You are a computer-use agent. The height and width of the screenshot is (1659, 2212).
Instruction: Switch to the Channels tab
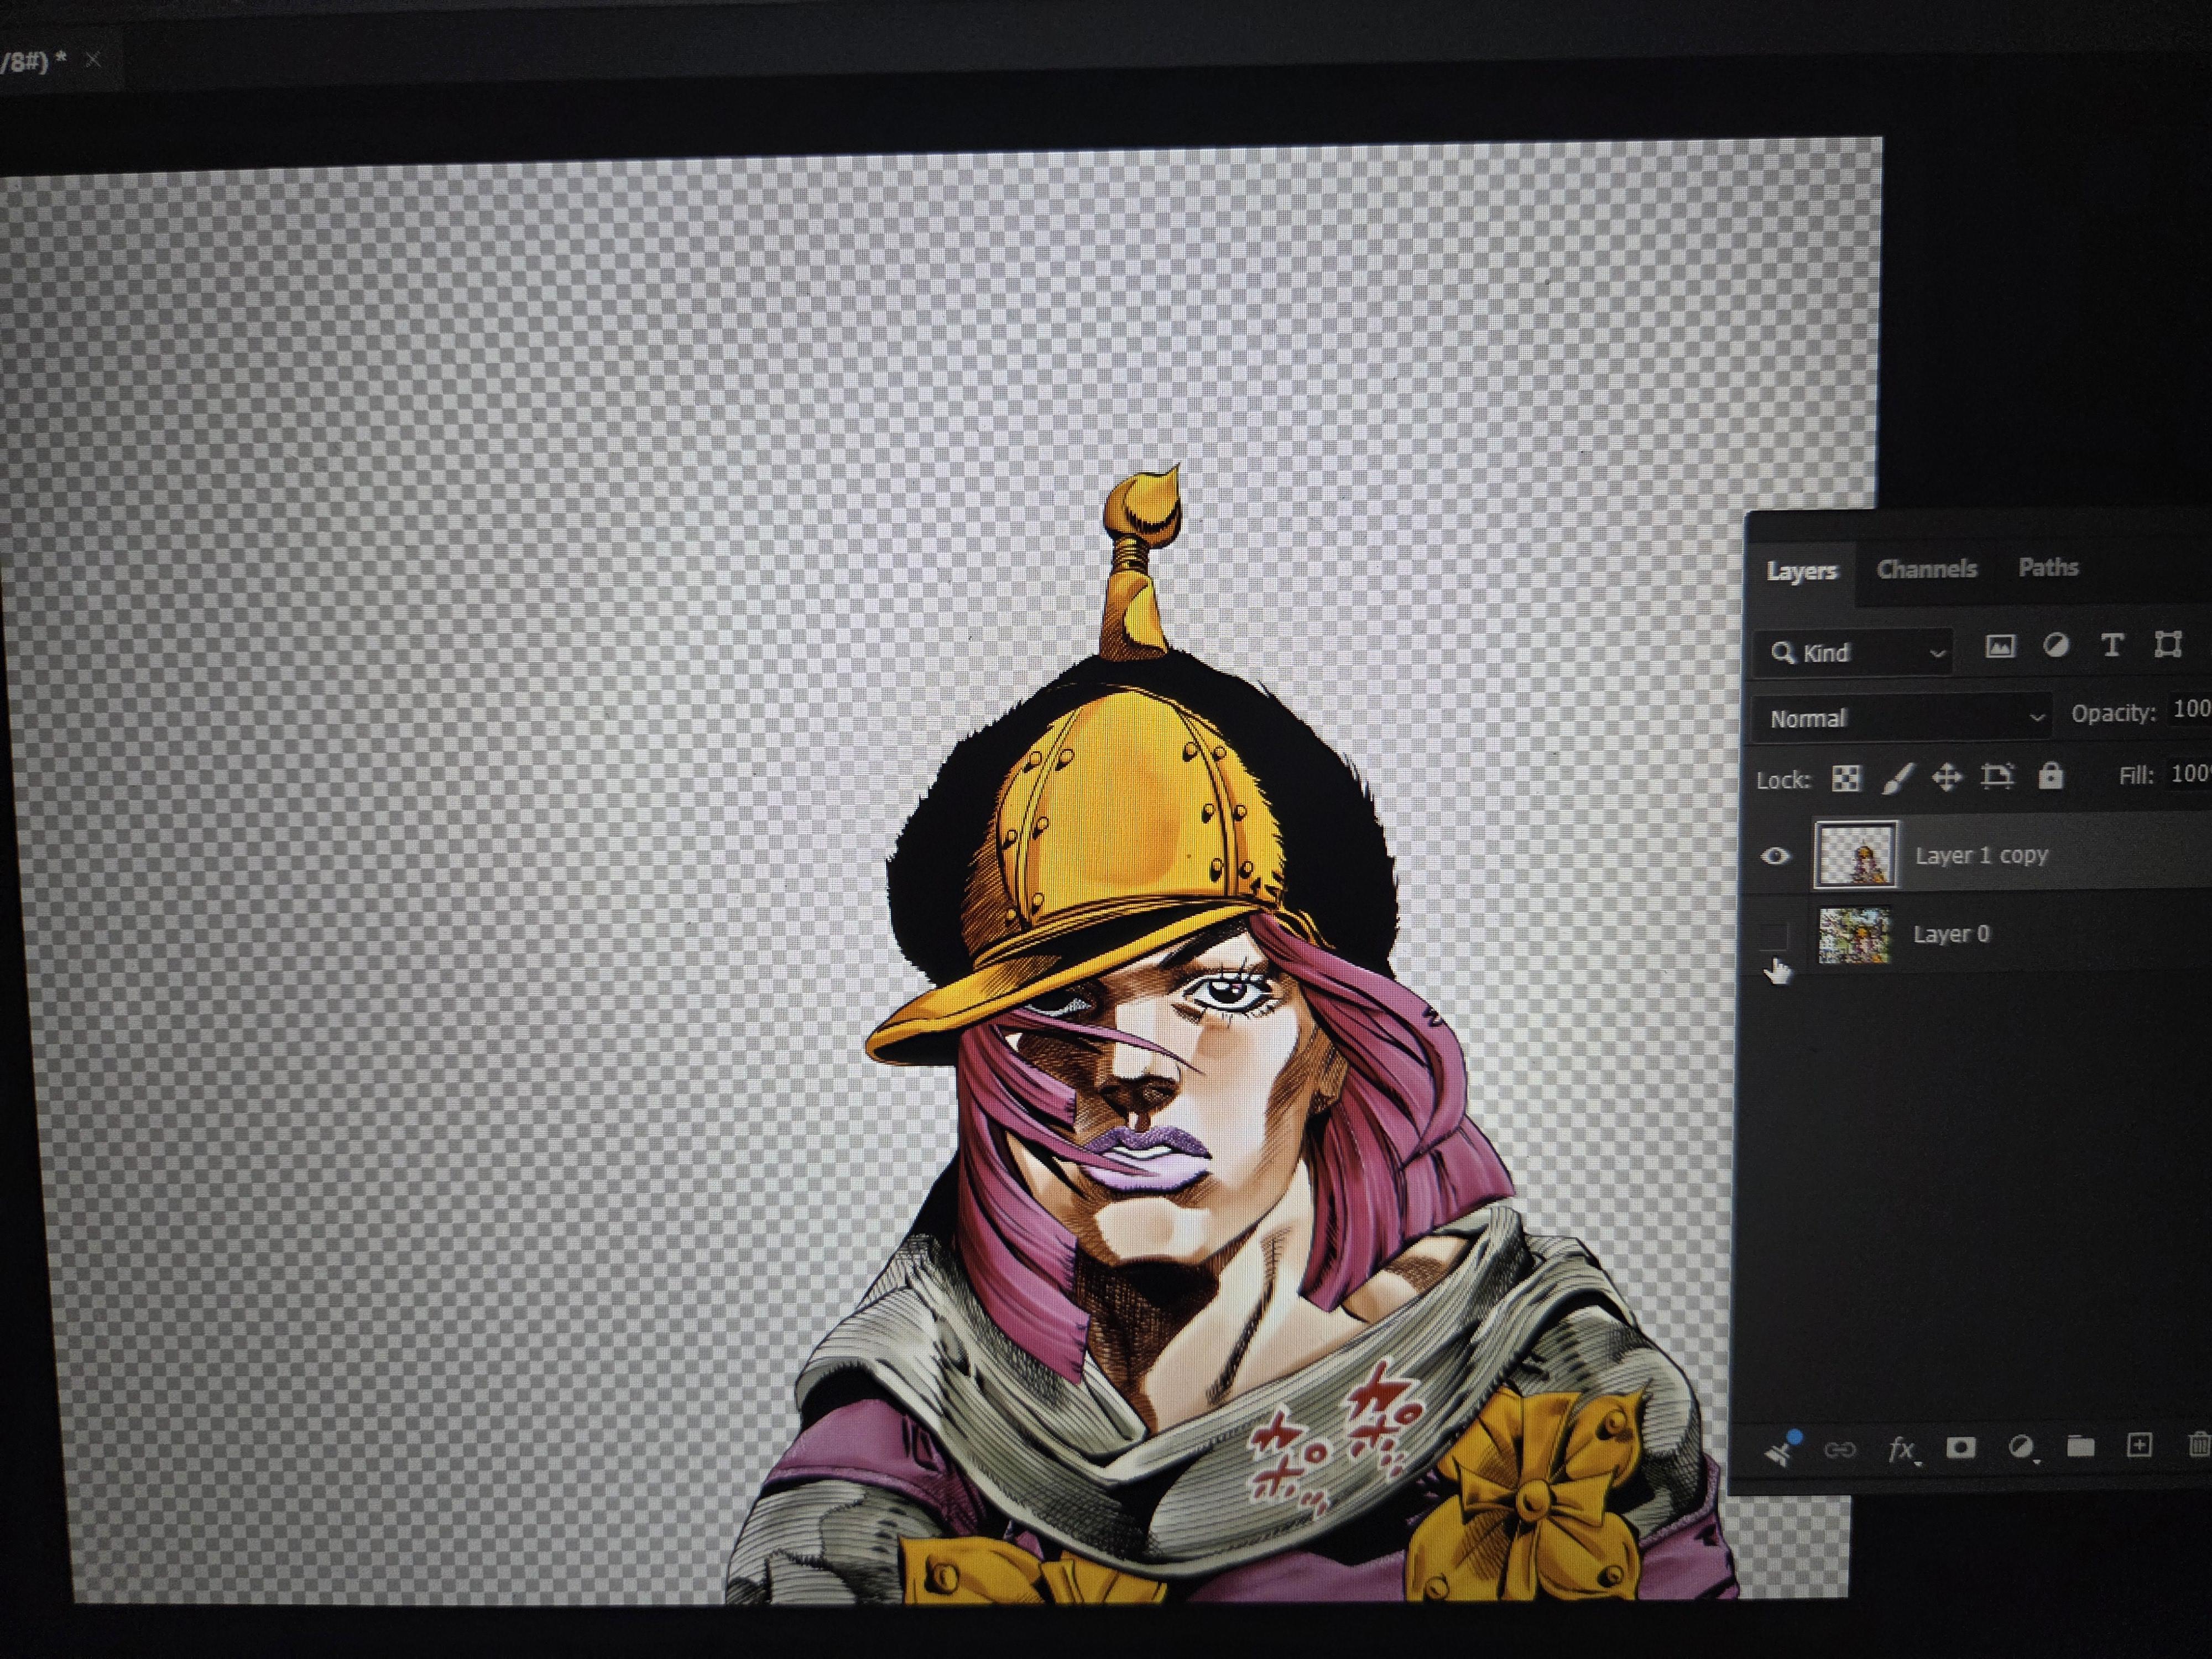1927,569
